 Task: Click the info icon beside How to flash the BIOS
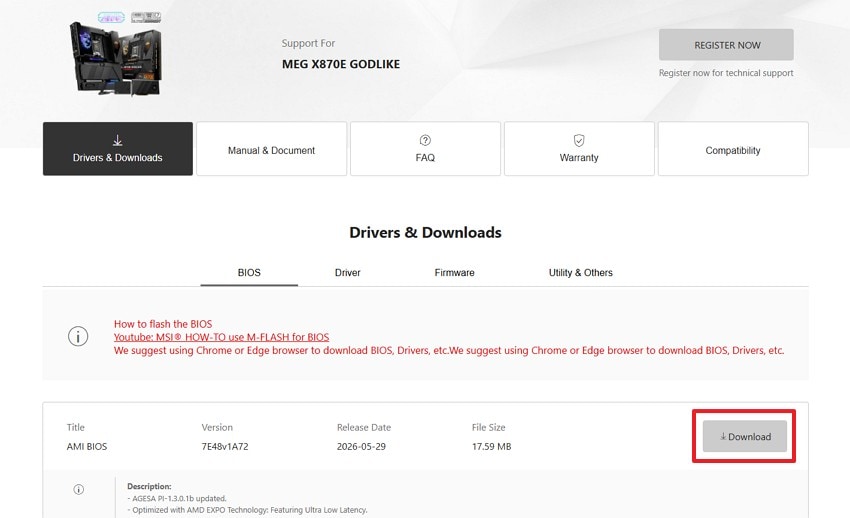coord(78,336)
